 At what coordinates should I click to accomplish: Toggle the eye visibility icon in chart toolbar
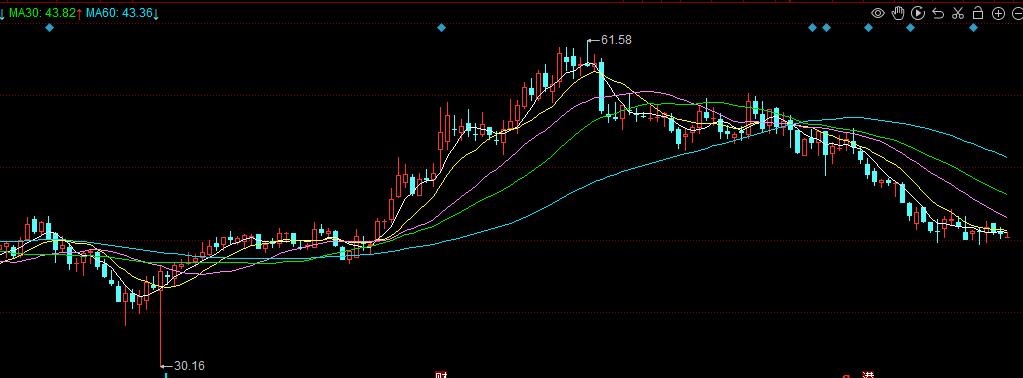878,13
